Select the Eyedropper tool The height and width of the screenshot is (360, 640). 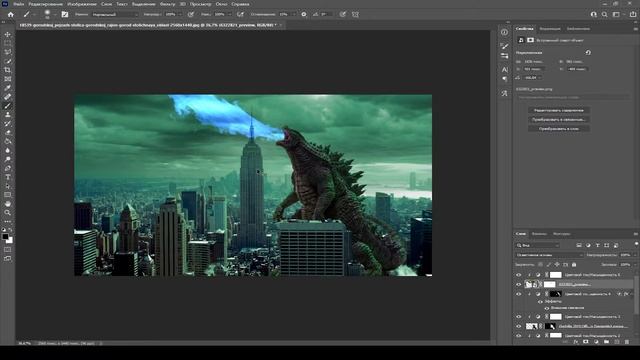(7, 88)
